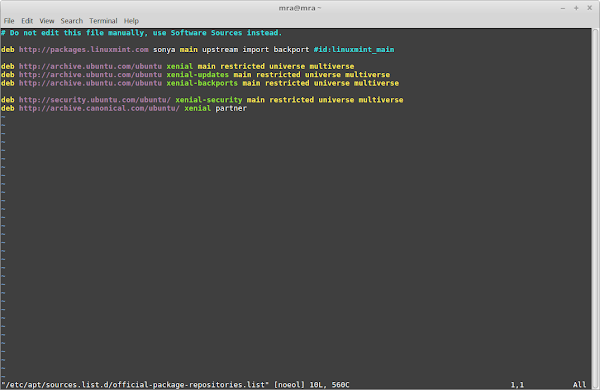
Task: Click the word 'sonya'
Action: click(164, 49)
